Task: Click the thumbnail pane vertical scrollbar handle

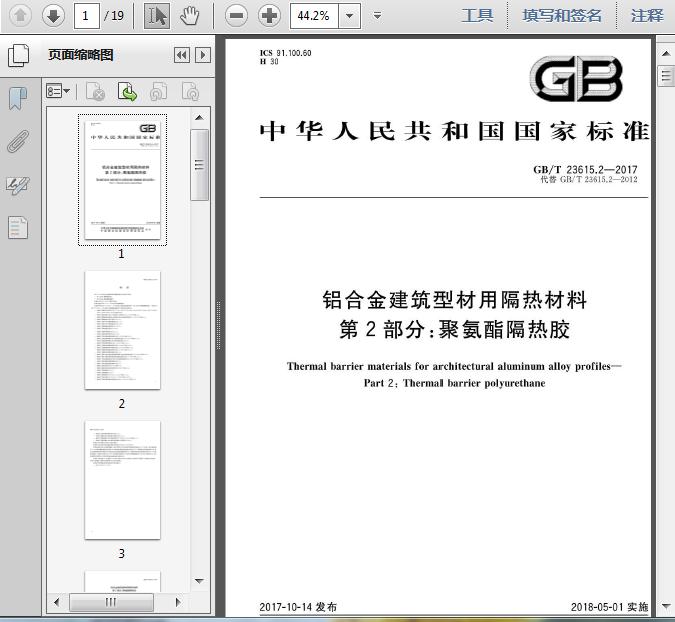Action: 199,165
